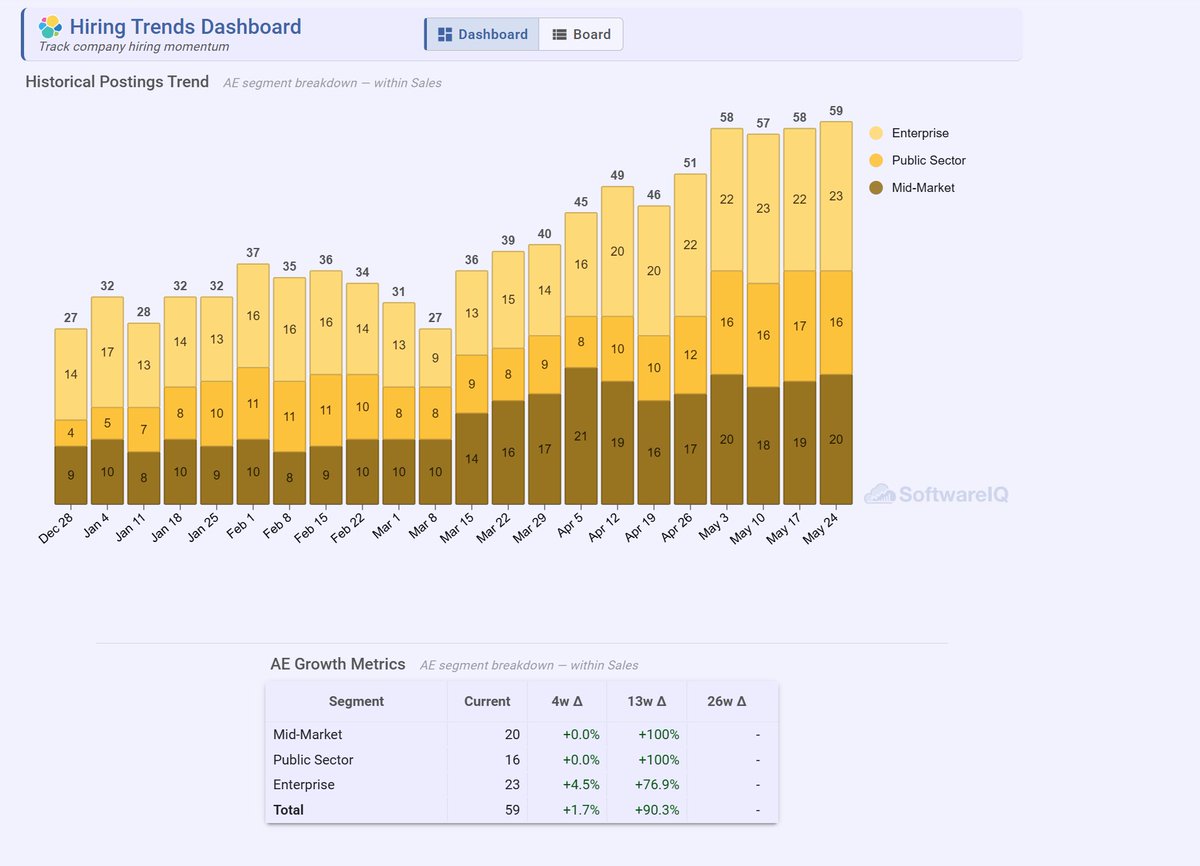Image resolution: width=1200 pixels, height=866 pixels.
Task: Toggle the Public Sector legend swatch
Action: coord(876,160)
